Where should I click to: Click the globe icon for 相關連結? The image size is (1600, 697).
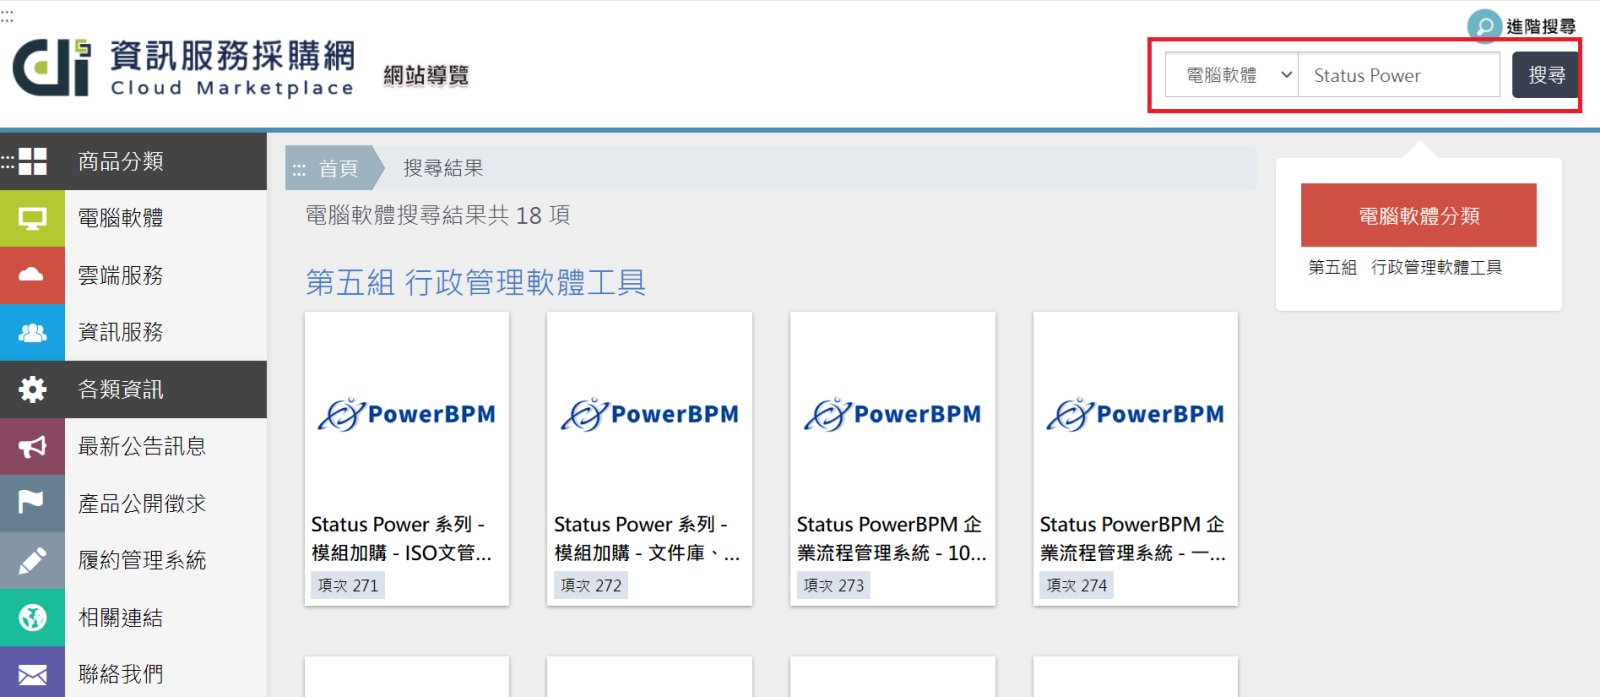coord(32,617)
